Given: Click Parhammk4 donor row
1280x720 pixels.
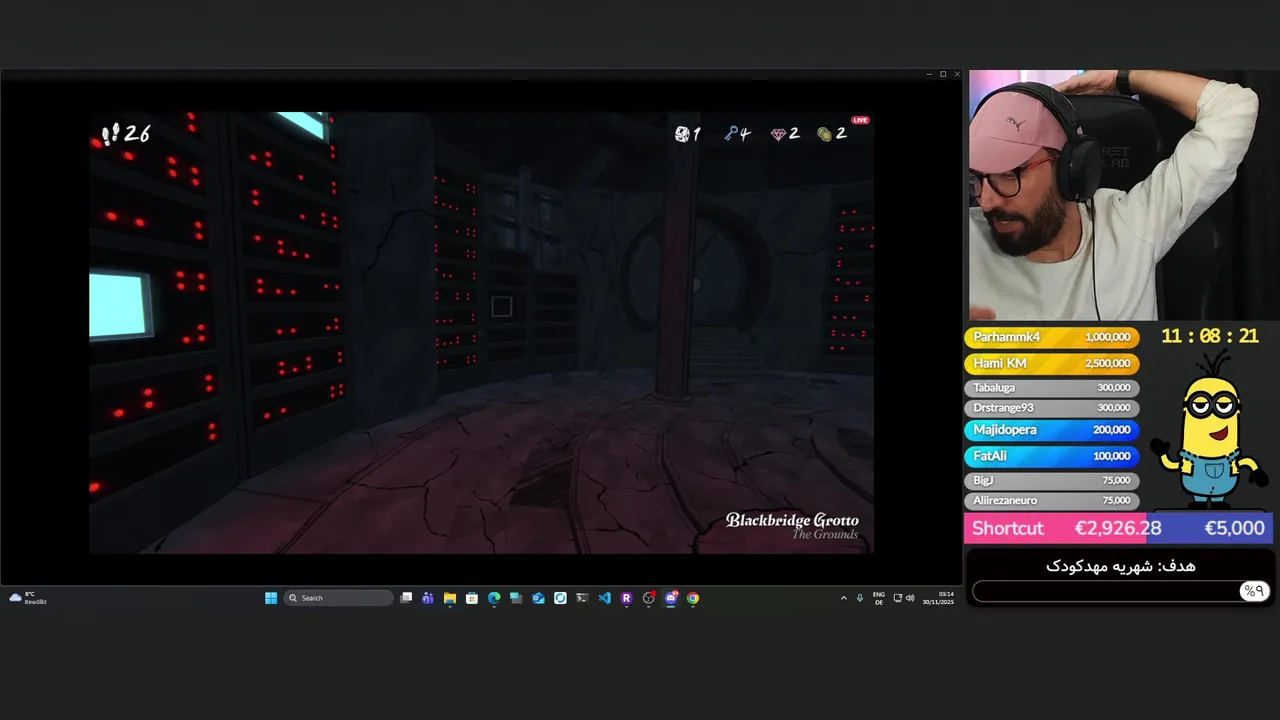Looking at the screenshot, I should [x=1051, y=337].
